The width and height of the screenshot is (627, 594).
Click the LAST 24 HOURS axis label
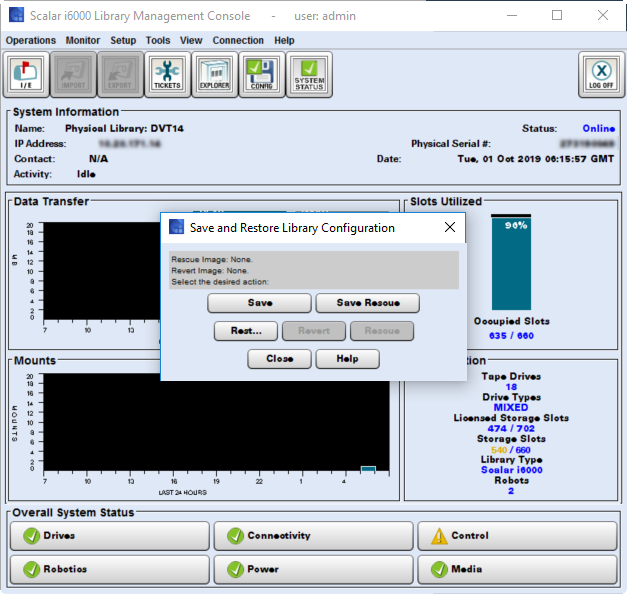point(183,492)
